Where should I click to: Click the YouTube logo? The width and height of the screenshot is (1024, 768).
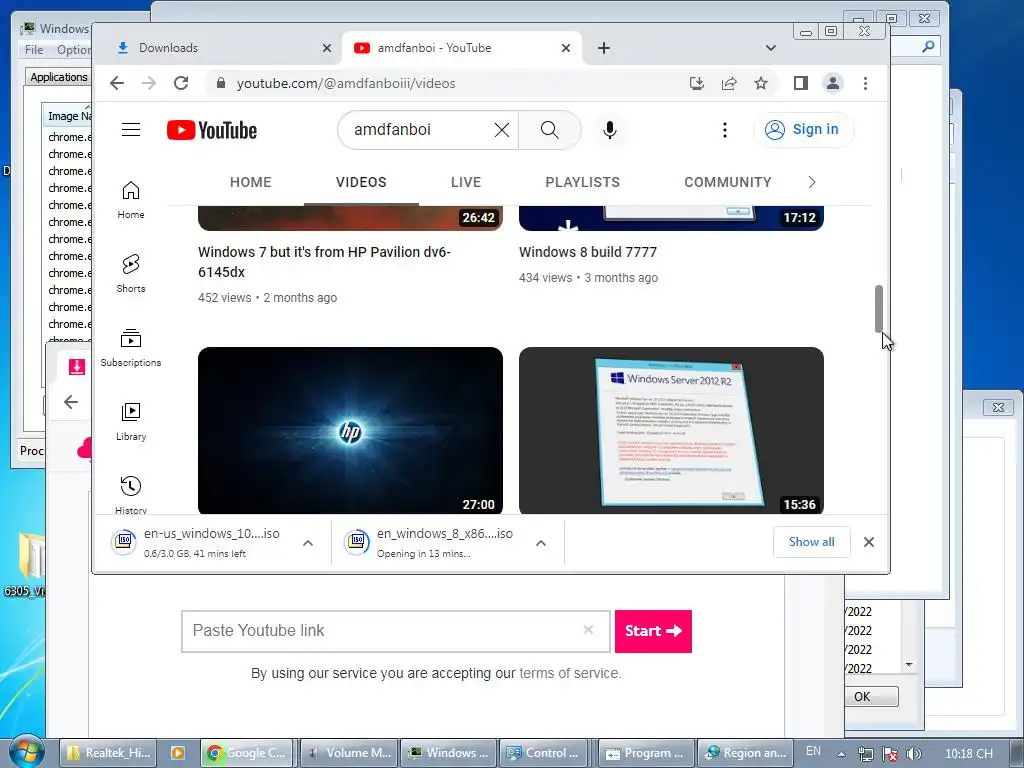pyautogui.click(x=212, y=130)
